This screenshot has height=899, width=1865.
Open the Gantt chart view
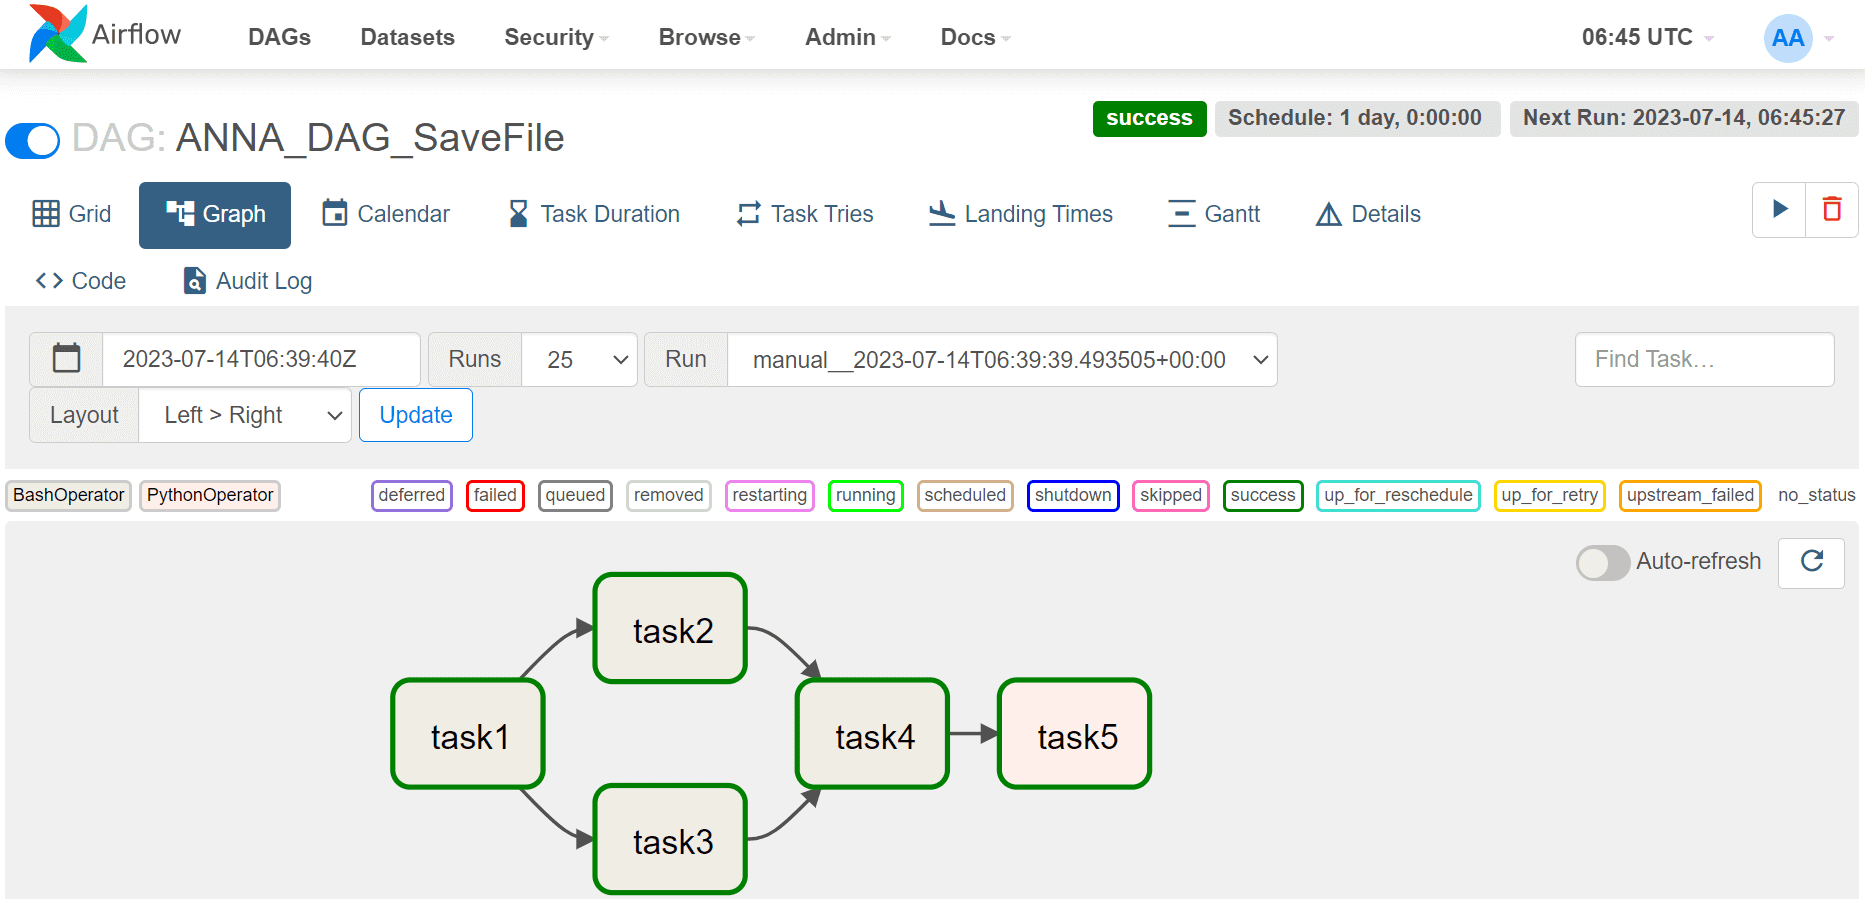point(1214,214)
